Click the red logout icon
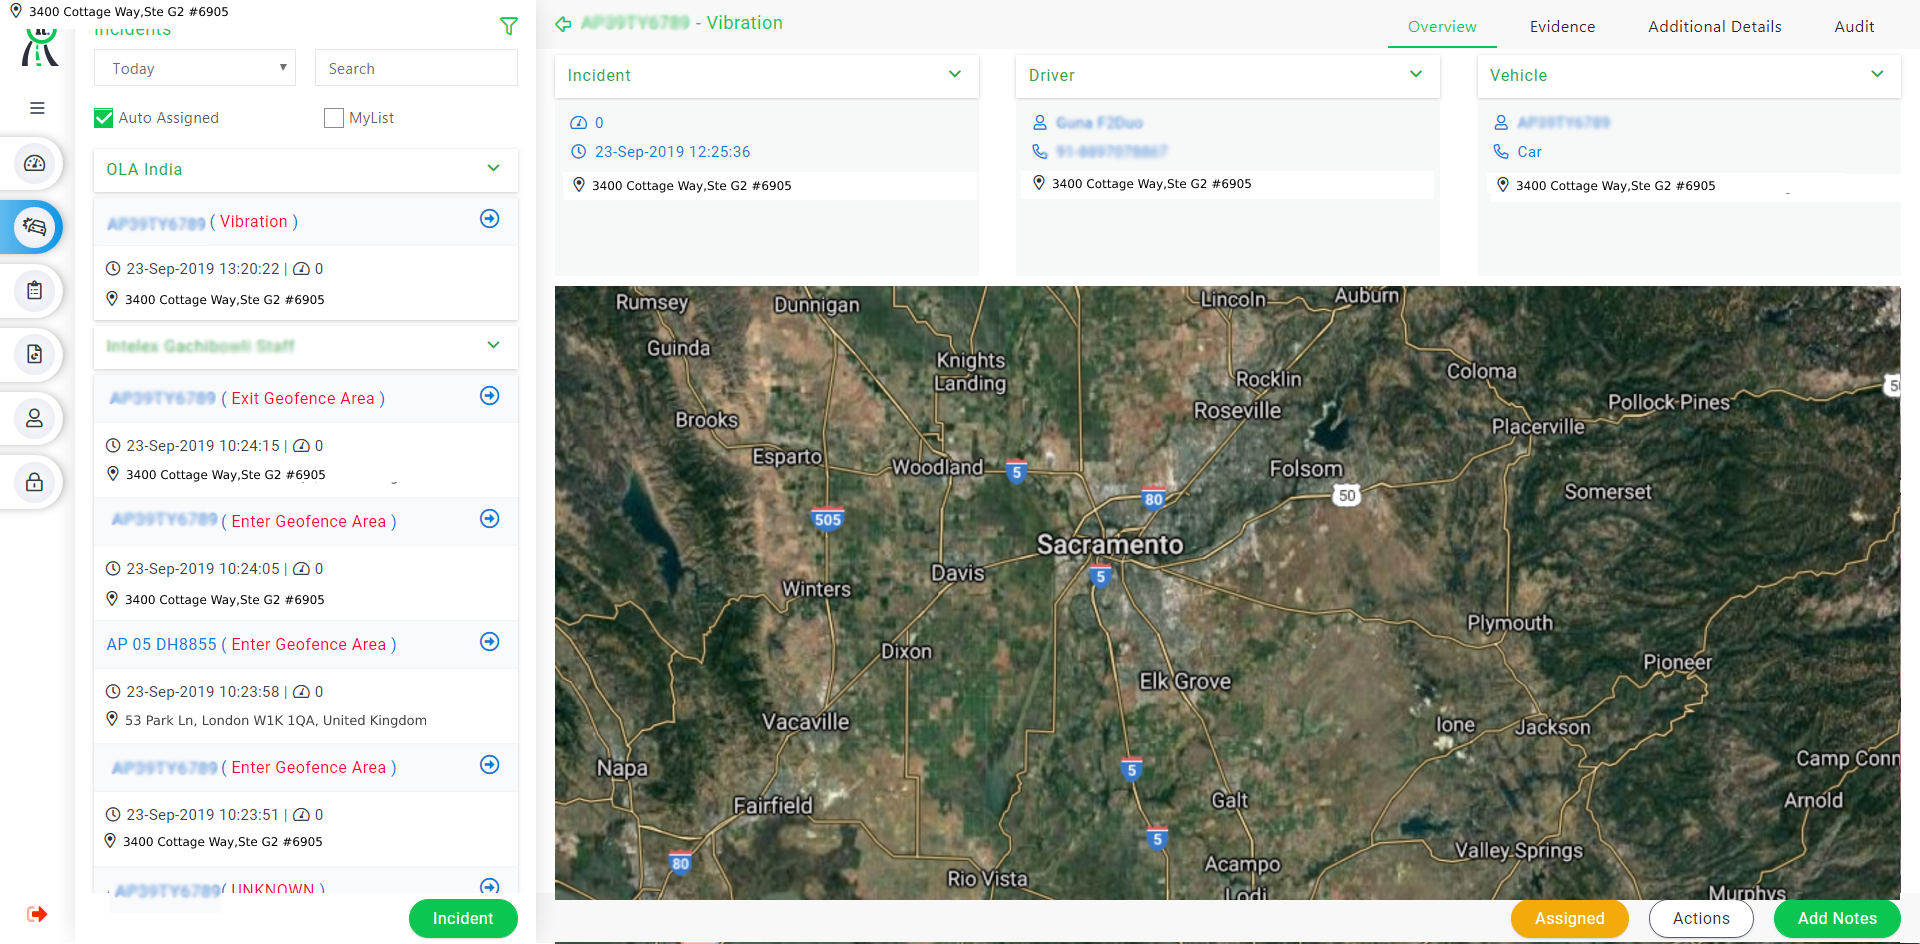Screen dimensions: 1920x944 click(37, 914)
